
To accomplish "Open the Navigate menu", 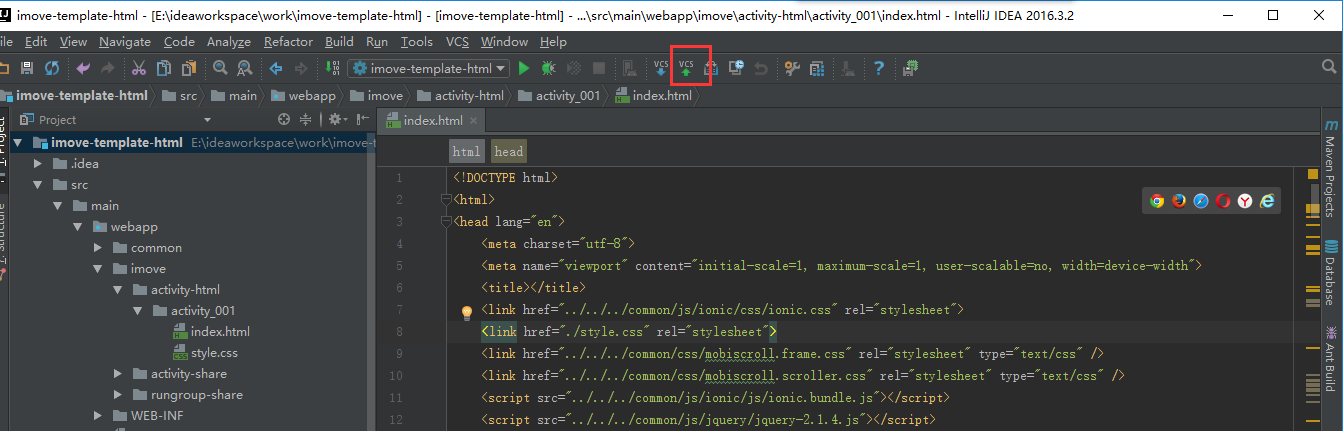I will point(125,41).
